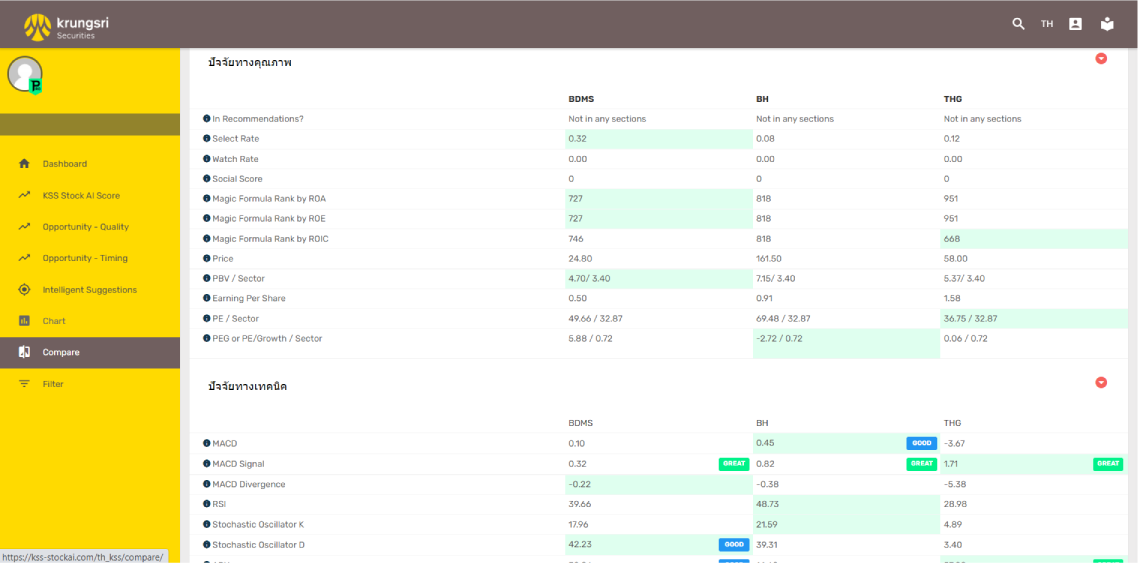Collapse the ปัจจัยทางเทคนิค section
1138x563 pixels.
click(1101, 382)
